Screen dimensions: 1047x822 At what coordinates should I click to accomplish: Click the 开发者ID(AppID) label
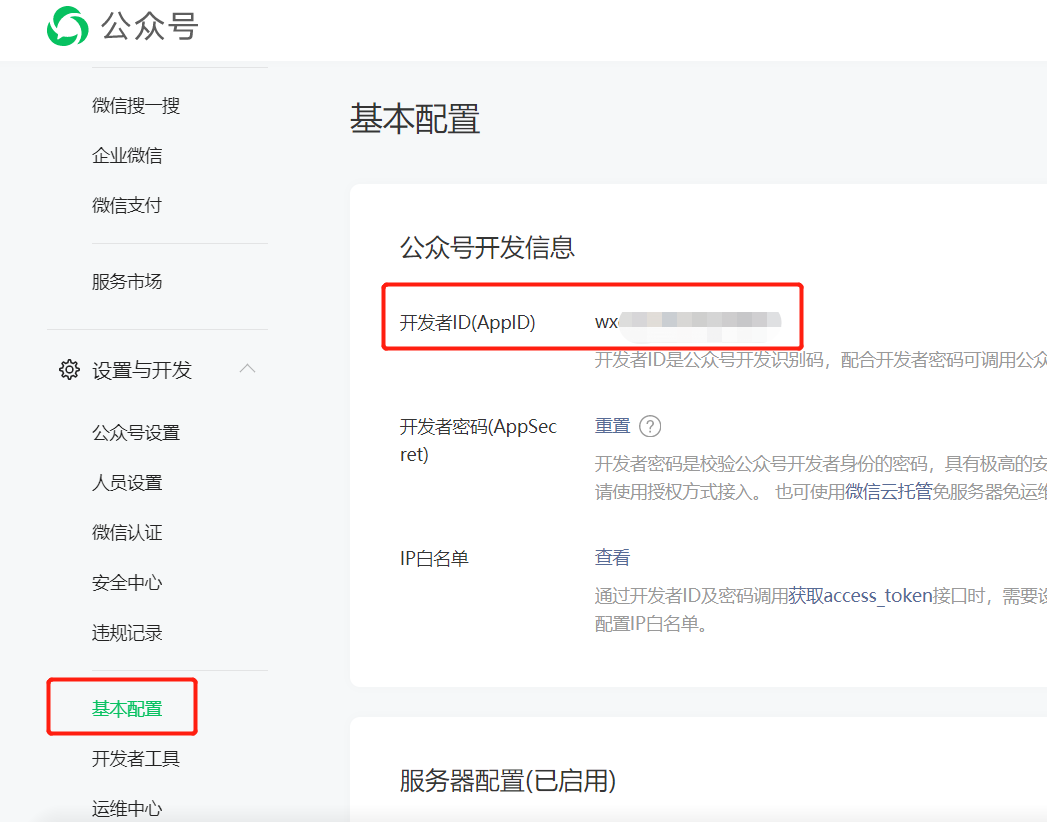coord(467,323)
